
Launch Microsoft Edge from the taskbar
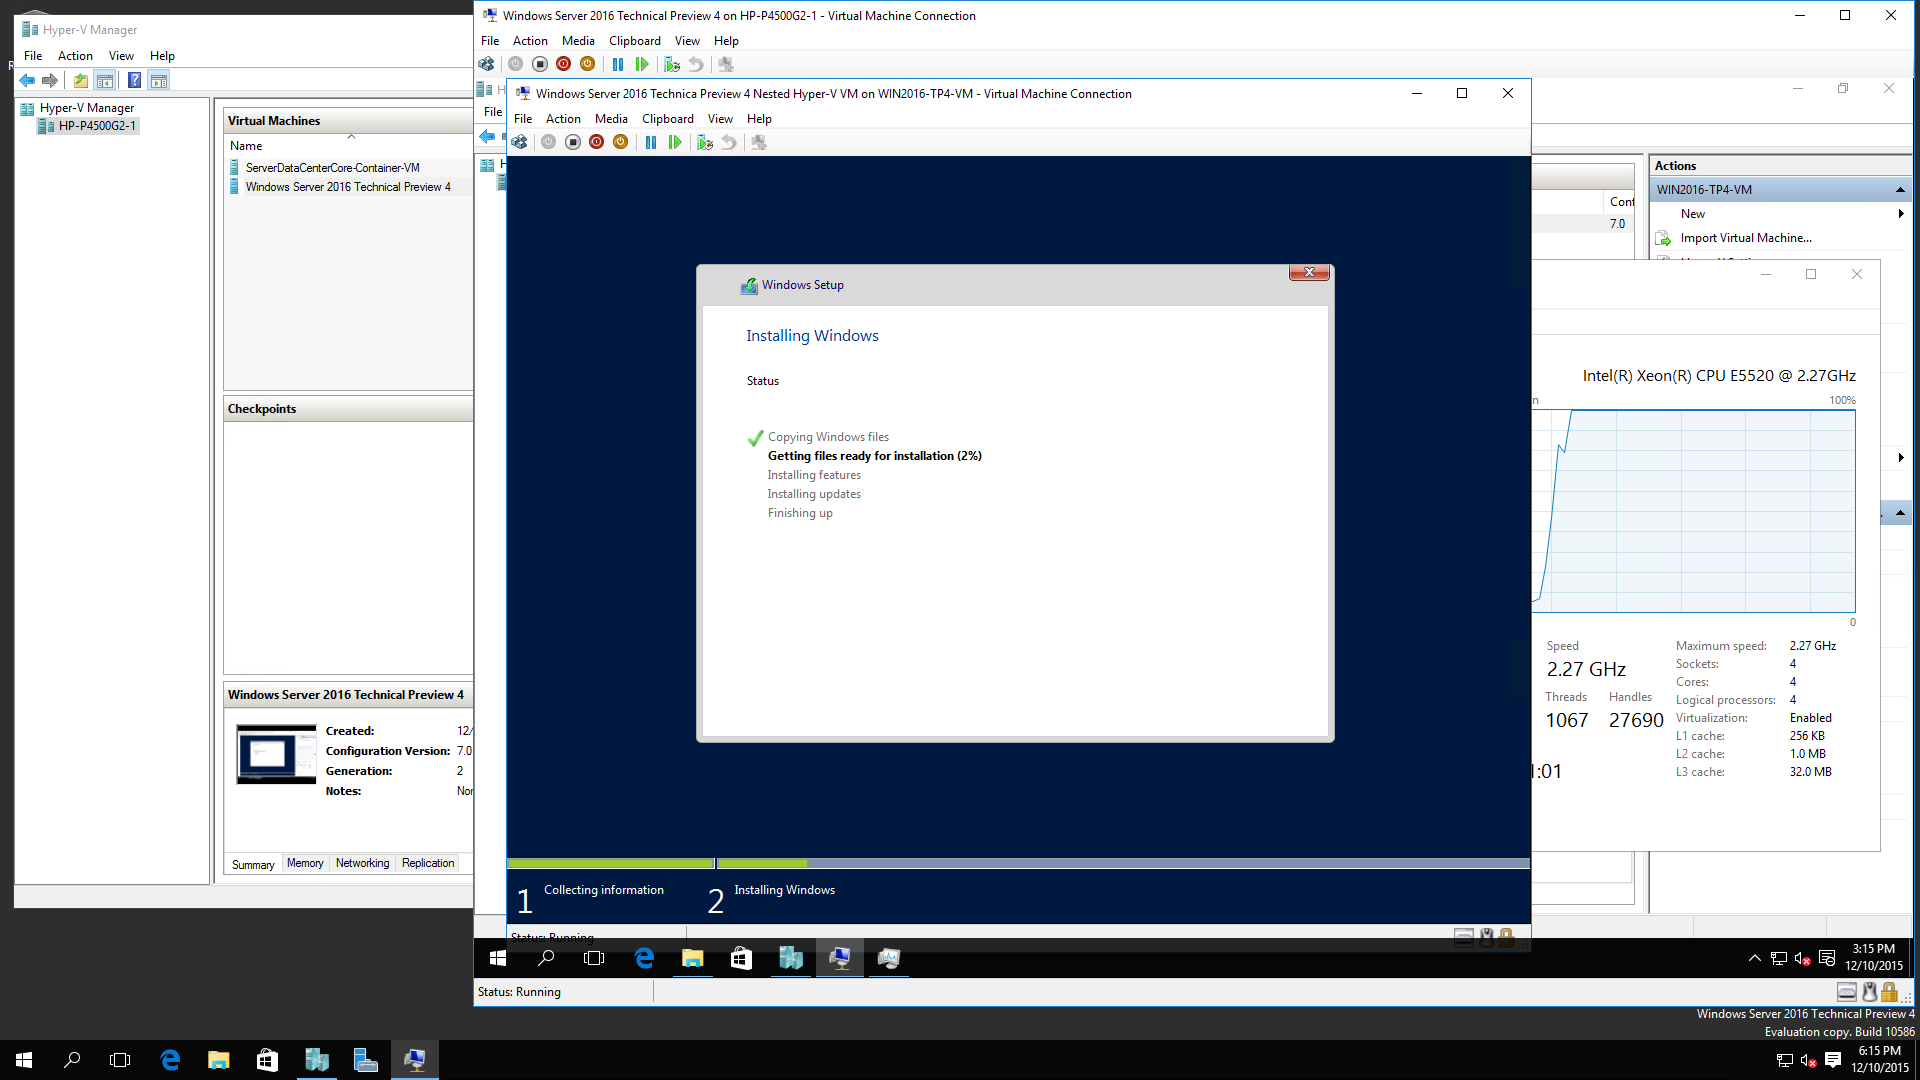(170, 1059)
